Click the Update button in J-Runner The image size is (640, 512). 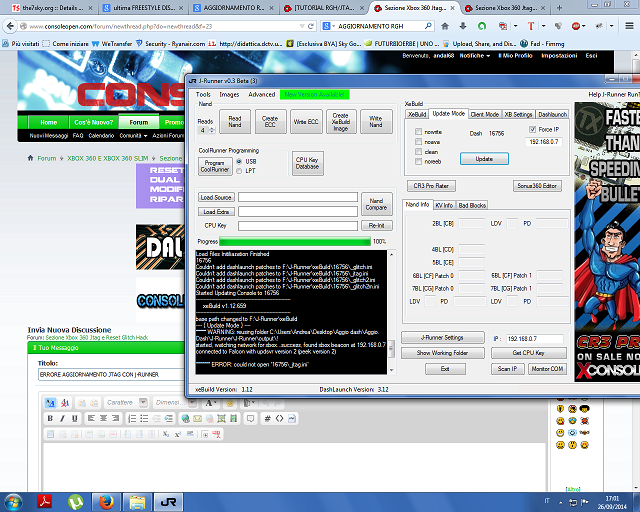484,159
